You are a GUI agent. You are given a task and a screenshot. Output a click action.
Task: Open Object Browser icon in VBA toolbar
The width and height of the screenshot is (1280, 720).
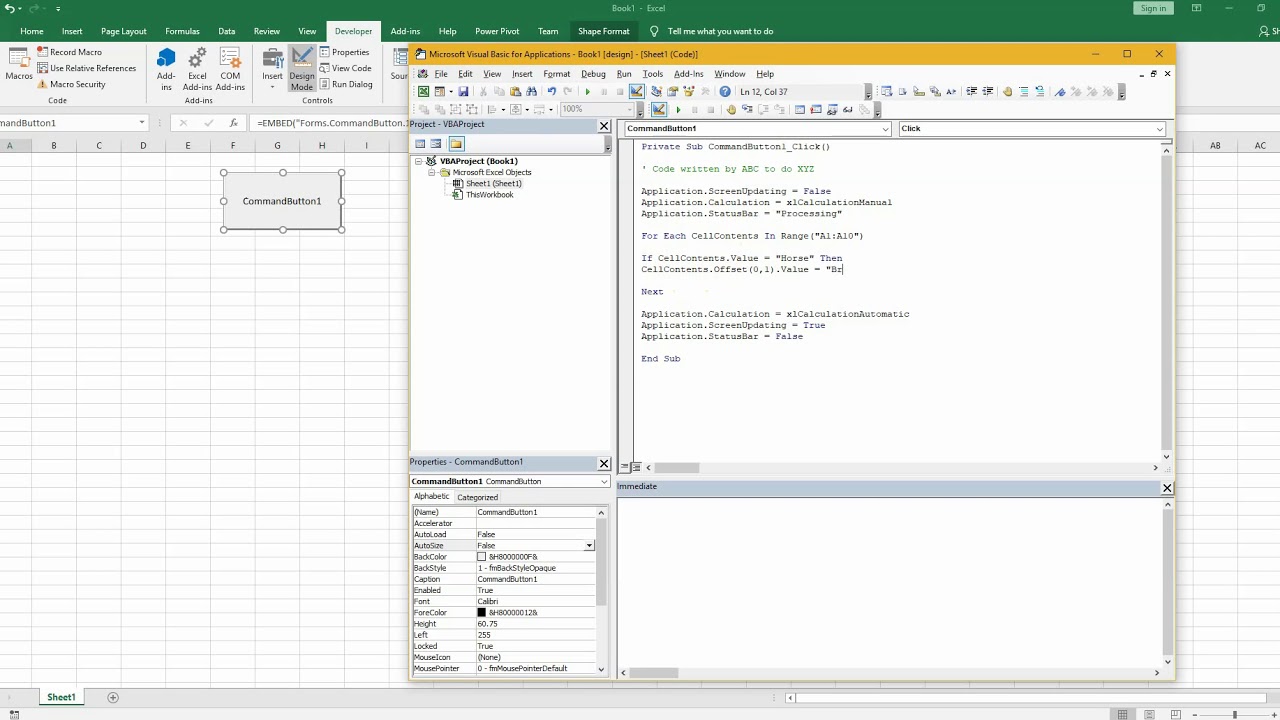point(689,91)
